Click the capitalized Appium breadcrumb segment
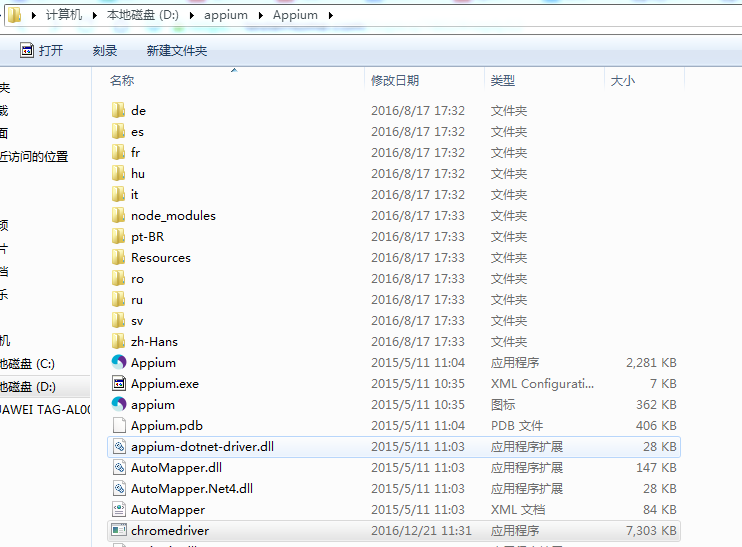742x547 pixels. pos(295,15)
